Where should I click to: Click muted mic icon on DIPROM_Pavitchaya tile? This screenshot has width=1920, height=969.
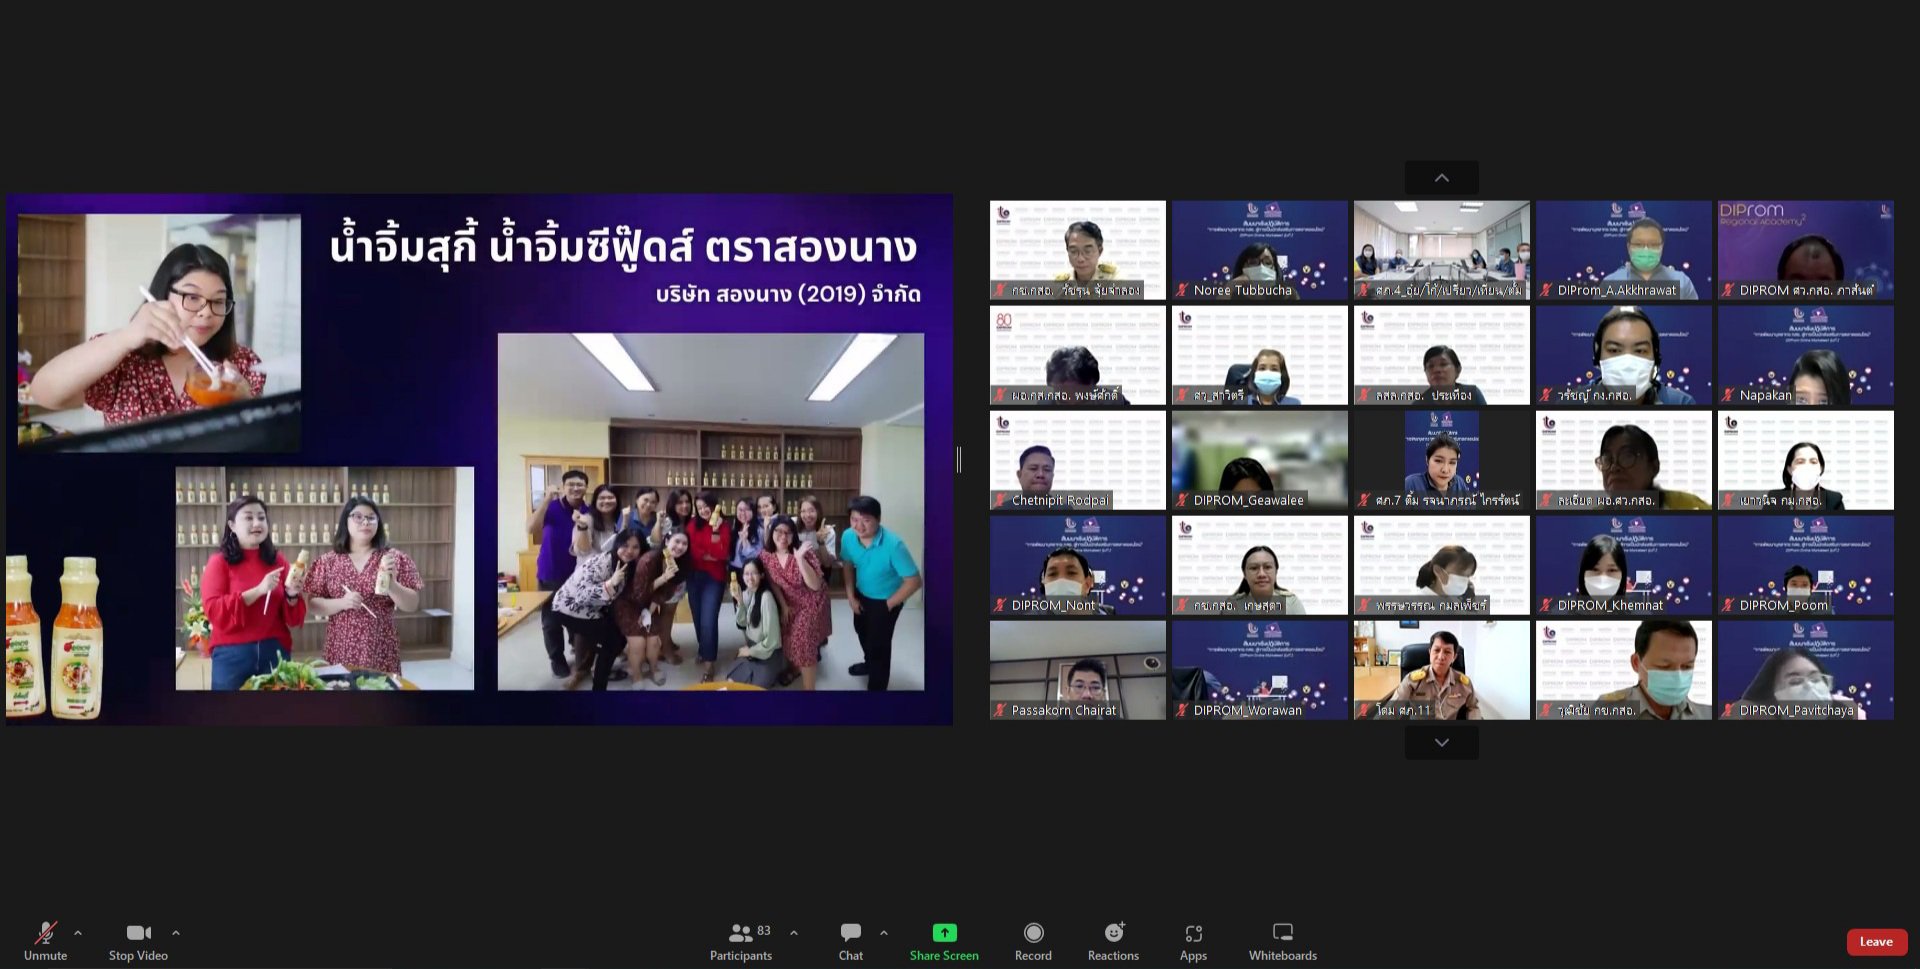(x=1728, y=710)
